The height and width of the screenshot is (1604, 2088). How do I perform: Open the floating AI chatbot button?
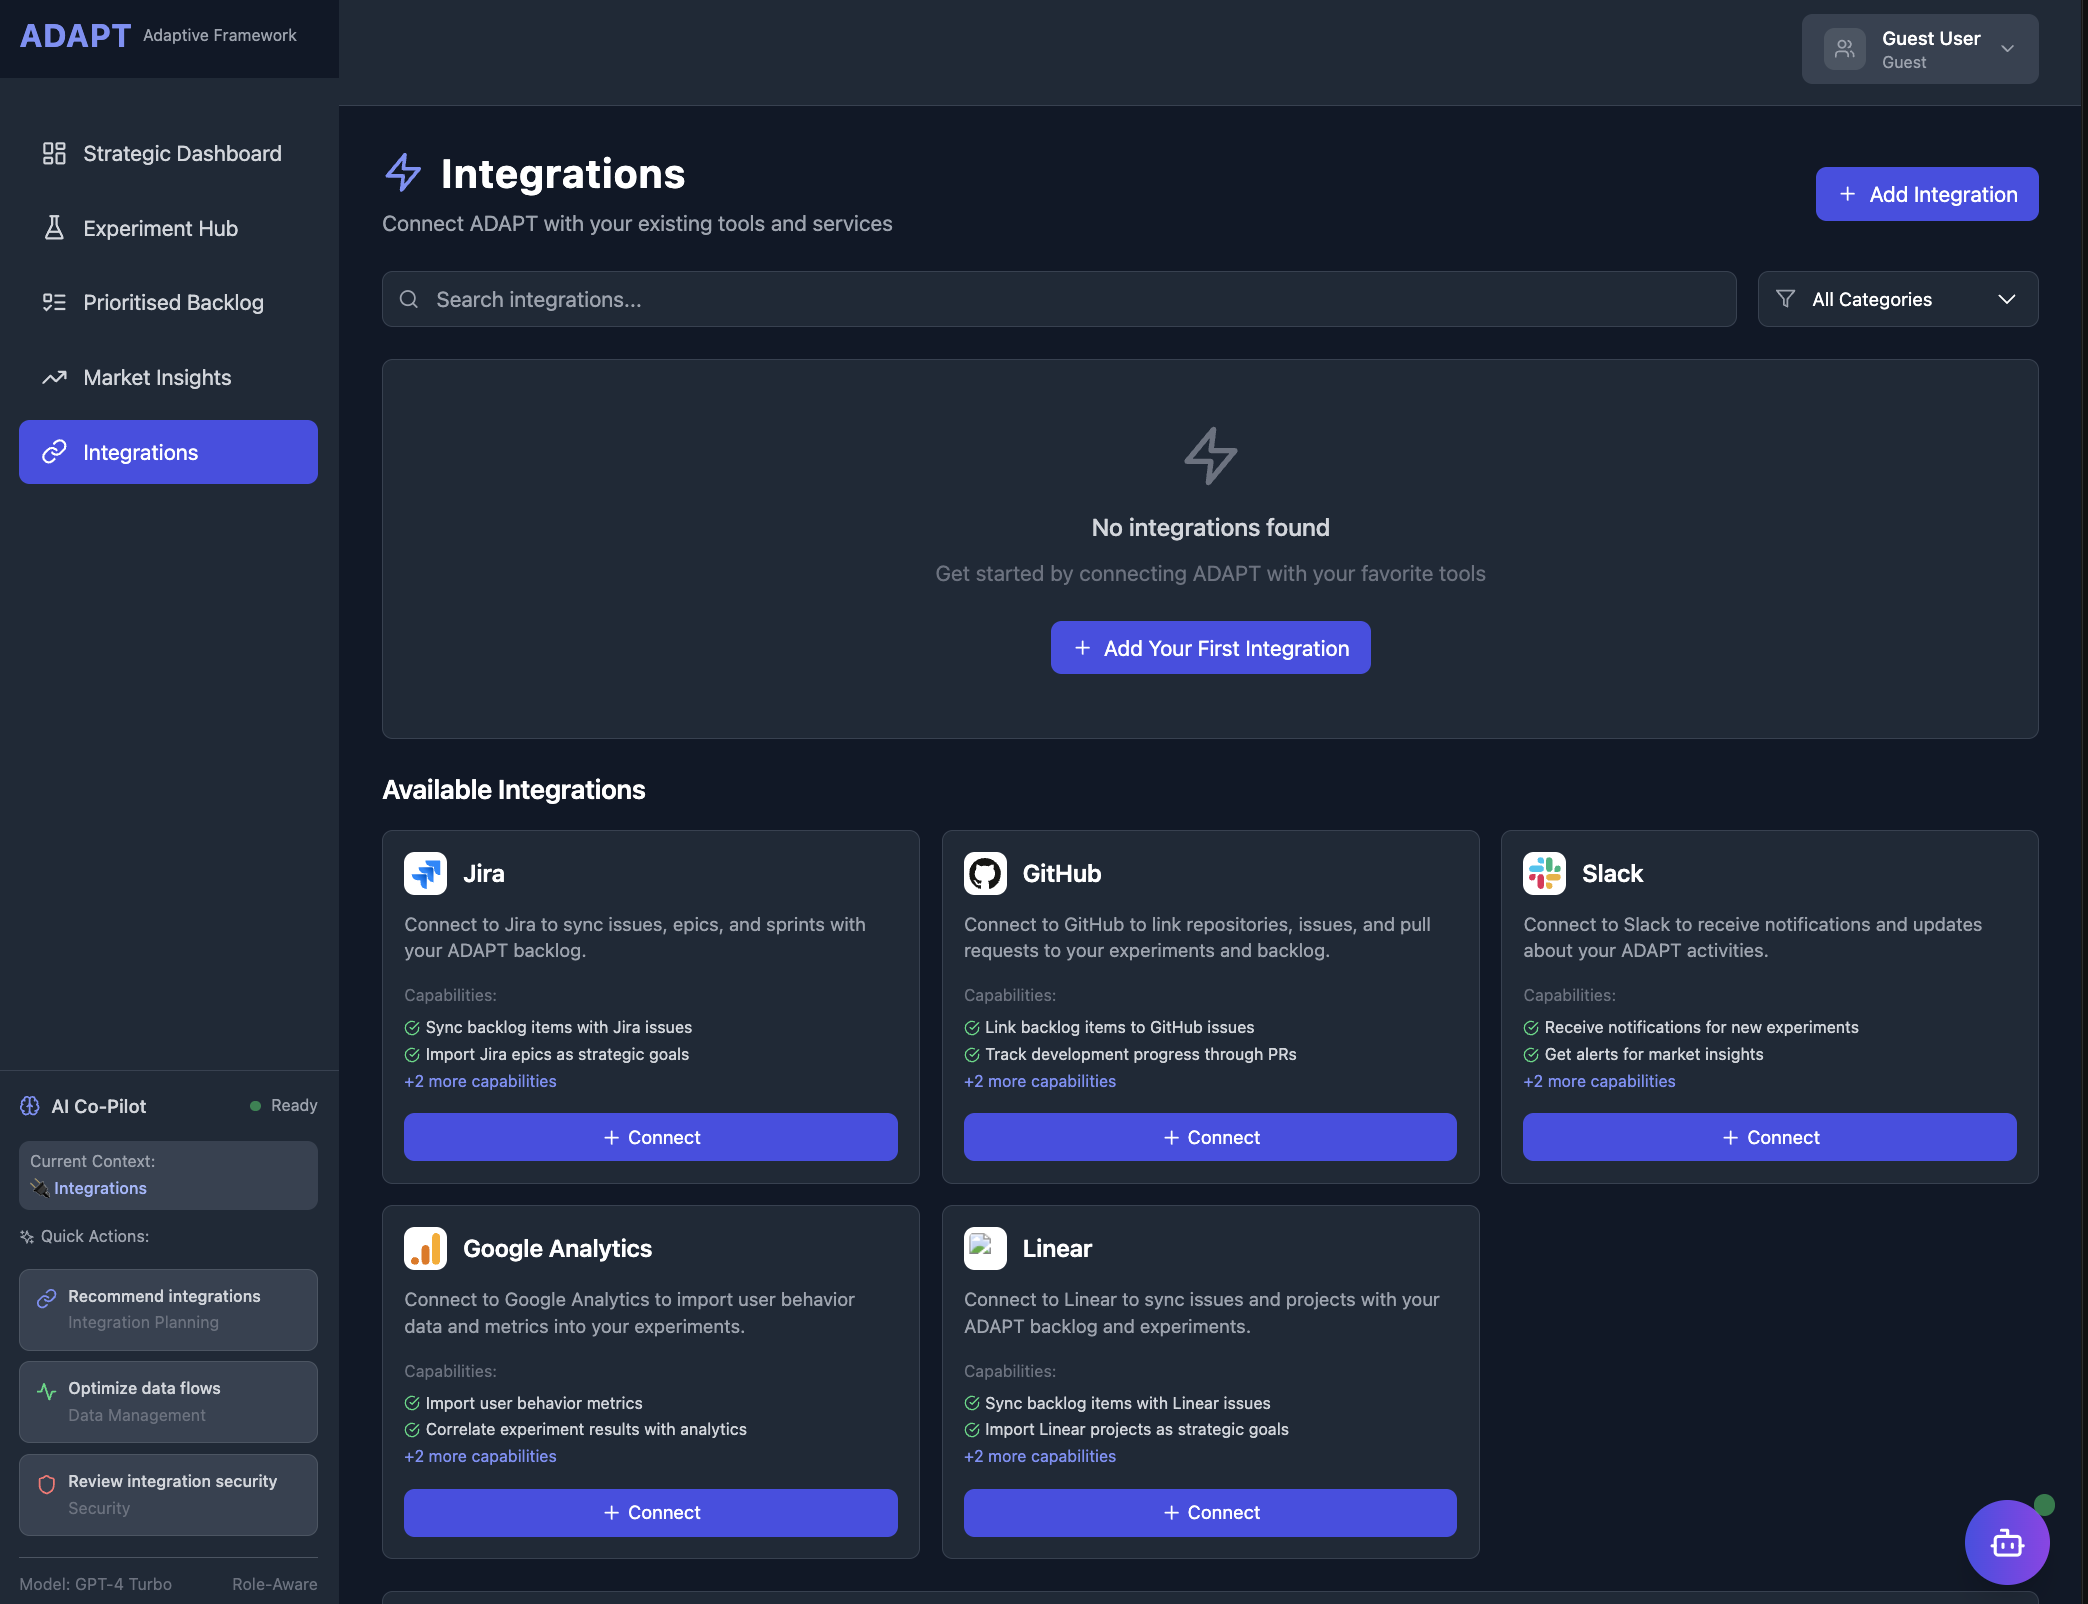(x=2006, y=1542)
